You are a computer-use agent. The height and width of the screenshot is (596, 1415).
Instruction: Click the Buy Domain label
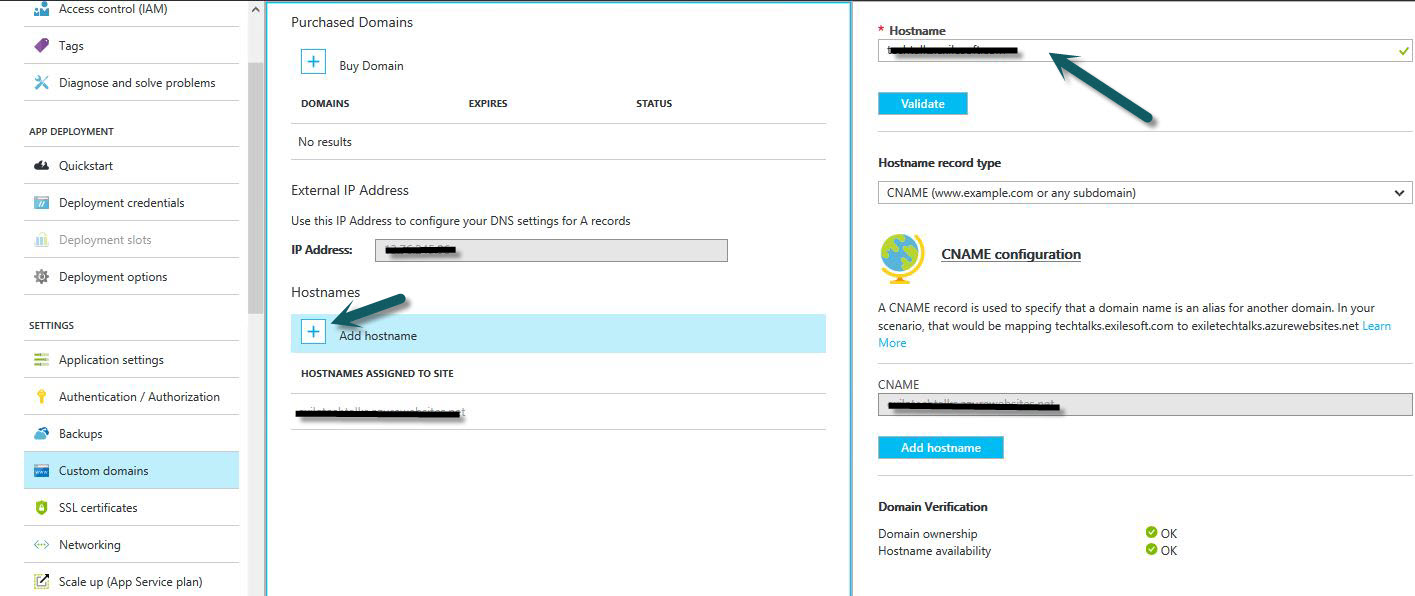(371, 66)
